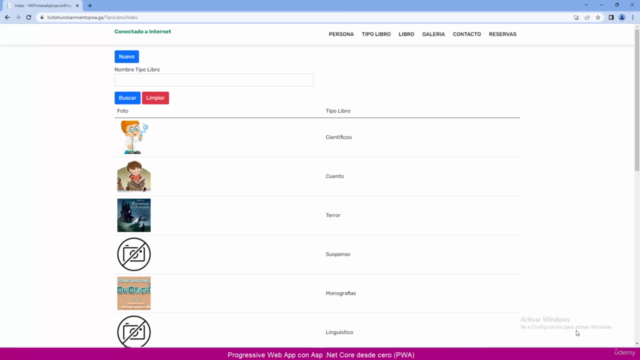Click the Científicos scientist thumbnail
This screenshot has width=640, height=360.
134,137
